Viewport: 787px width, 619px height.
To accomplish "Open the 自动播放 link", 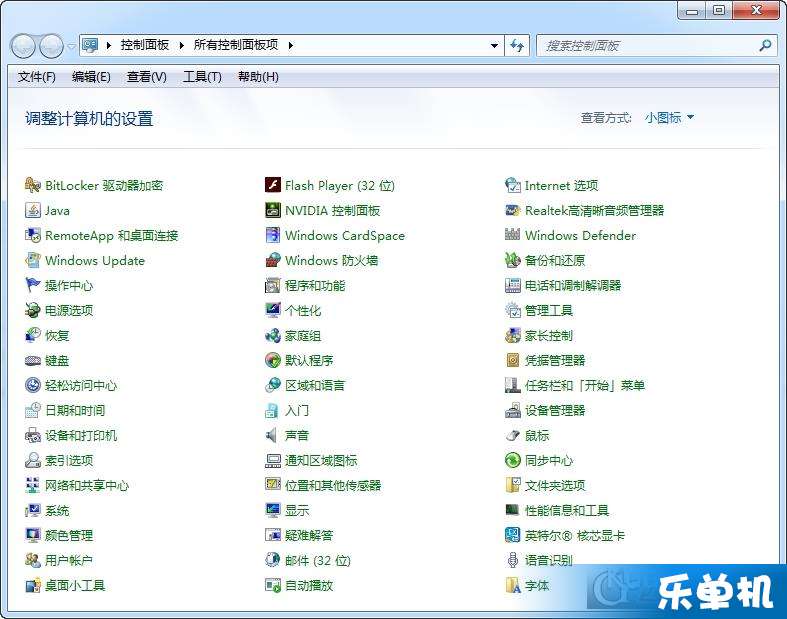I will pyautogui.click(x=309, y=585).
